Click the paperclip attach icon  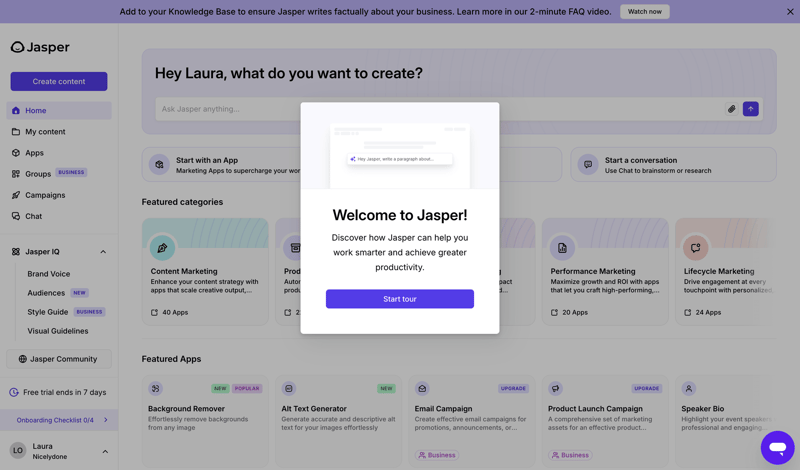coord(732,109)
